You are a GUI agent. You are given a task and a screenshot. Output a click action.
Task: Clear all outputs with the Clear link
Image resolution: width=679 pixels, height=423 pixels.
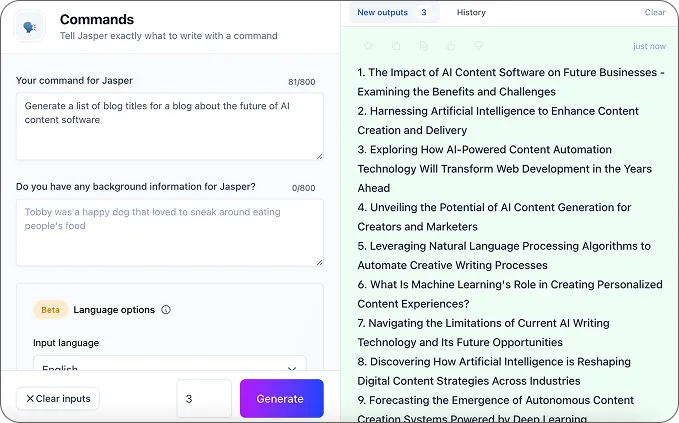(655, 13)
